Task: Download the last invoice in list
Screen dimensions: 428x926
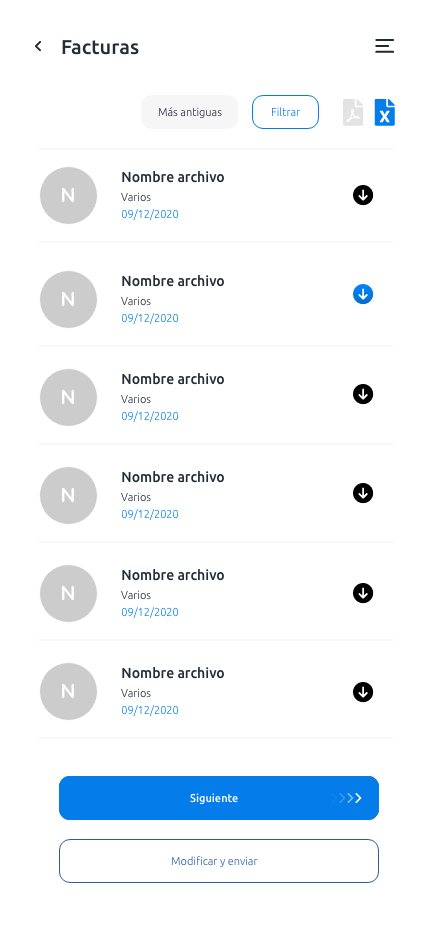Action: pos(363,692)
